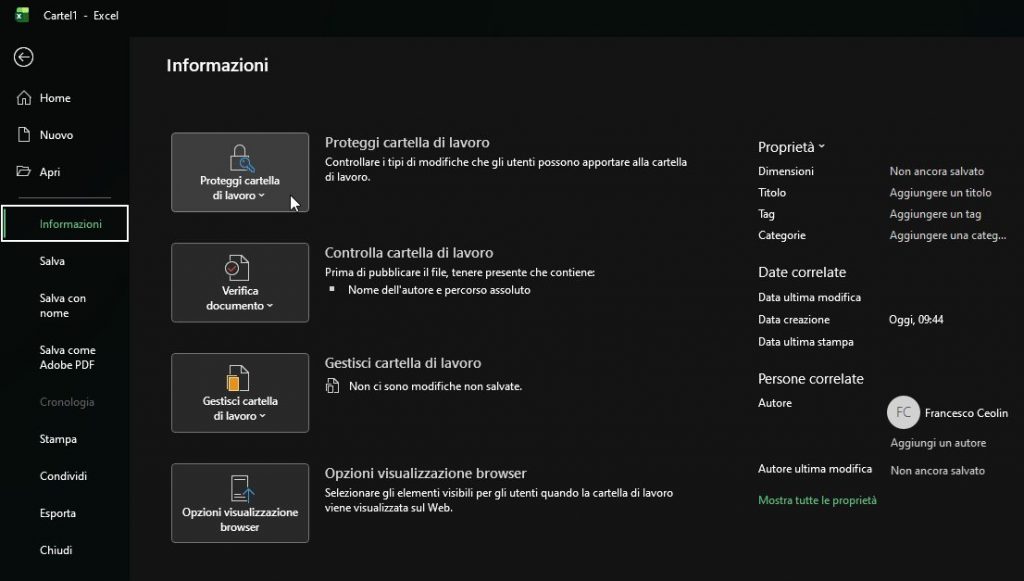
Task: Click the Data creazione value Oggi, 09:44
Action: [x=916, y=319]
